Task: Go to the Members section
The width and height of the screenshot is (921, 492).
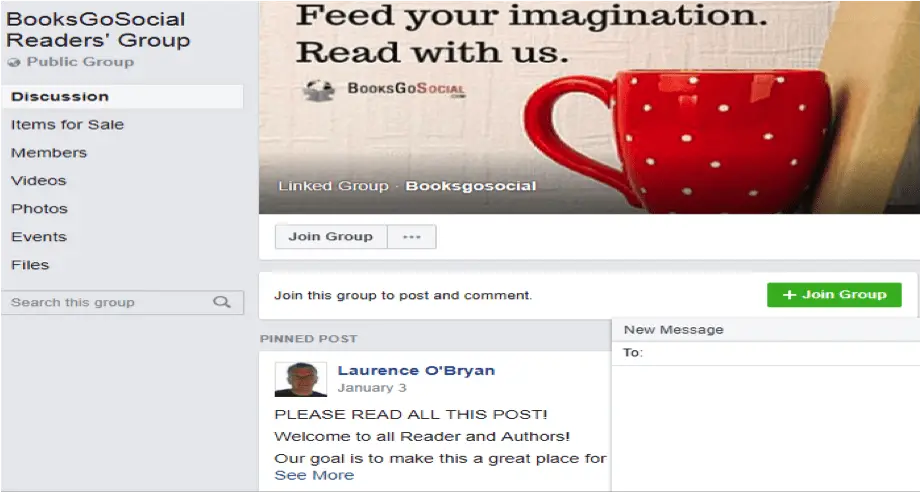Action: [49, 153]
